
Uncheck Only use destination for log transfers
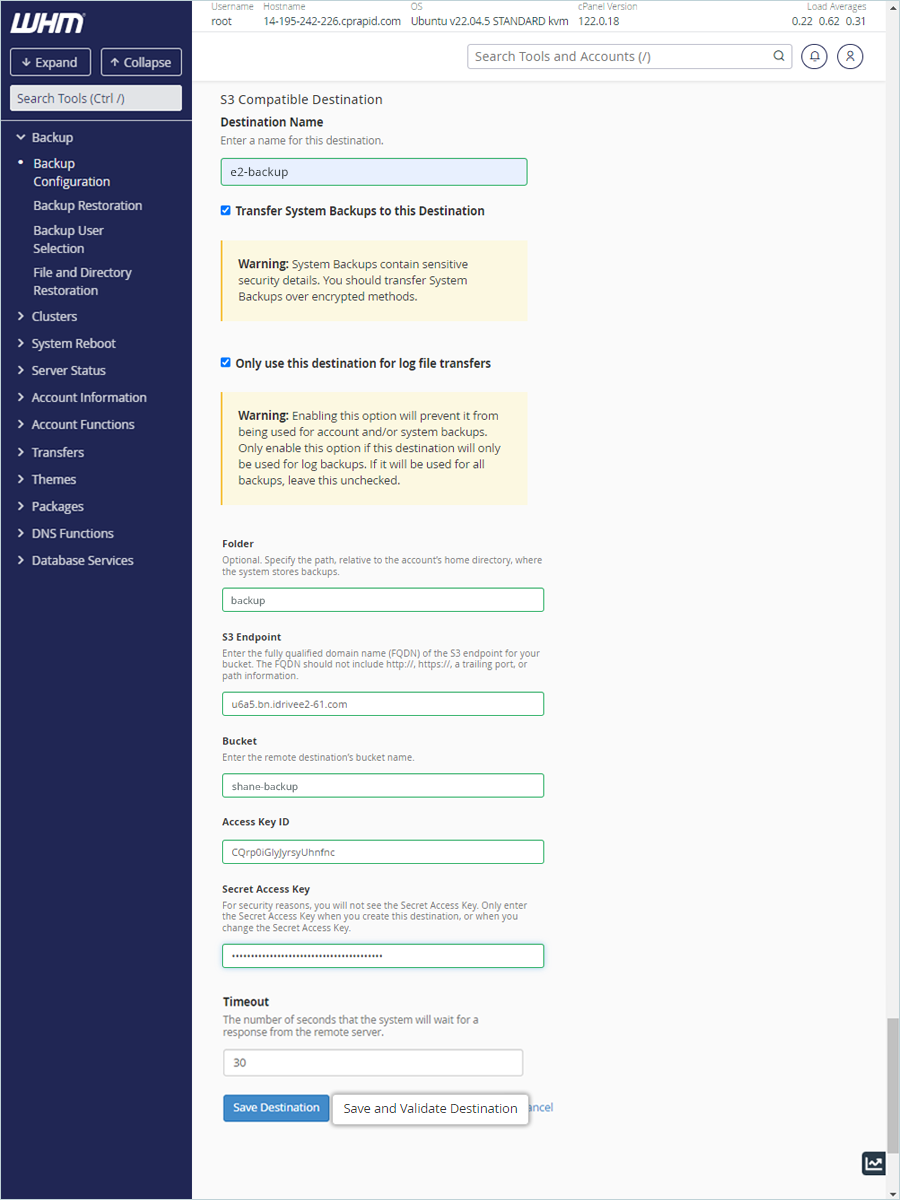(x=226, y=363)
